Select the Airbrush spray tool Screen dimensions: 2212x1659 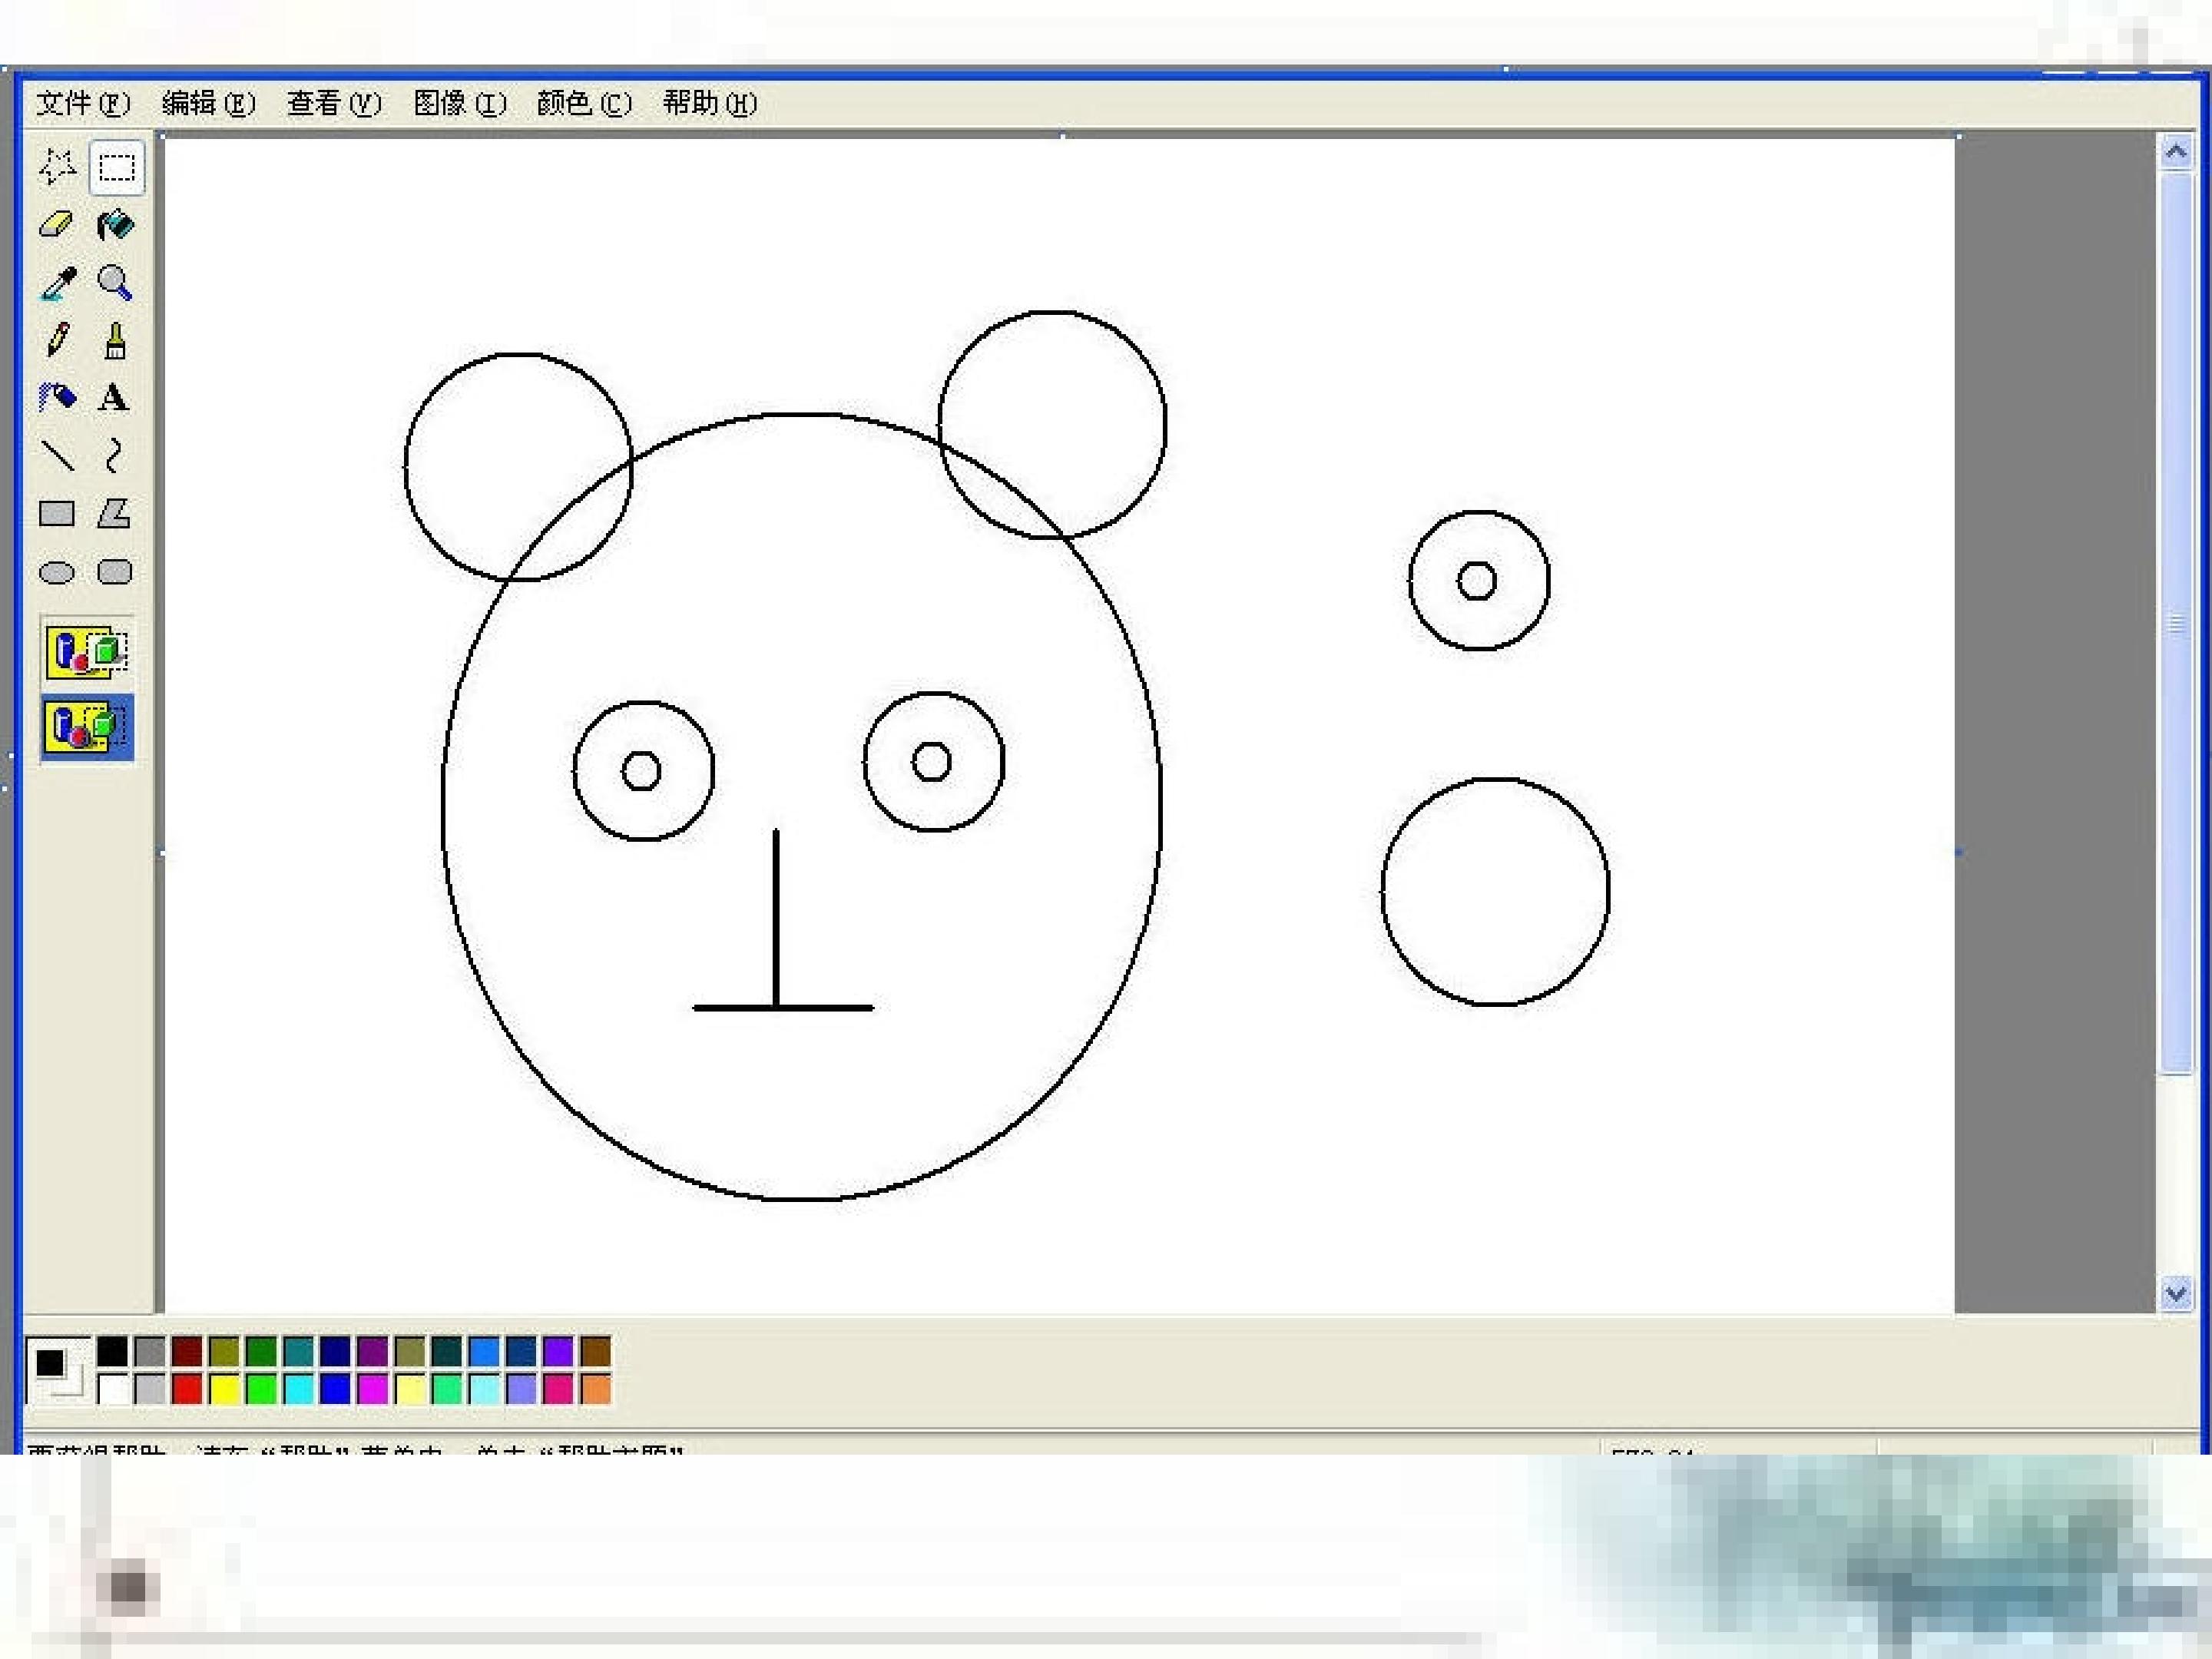coord(57,398)
